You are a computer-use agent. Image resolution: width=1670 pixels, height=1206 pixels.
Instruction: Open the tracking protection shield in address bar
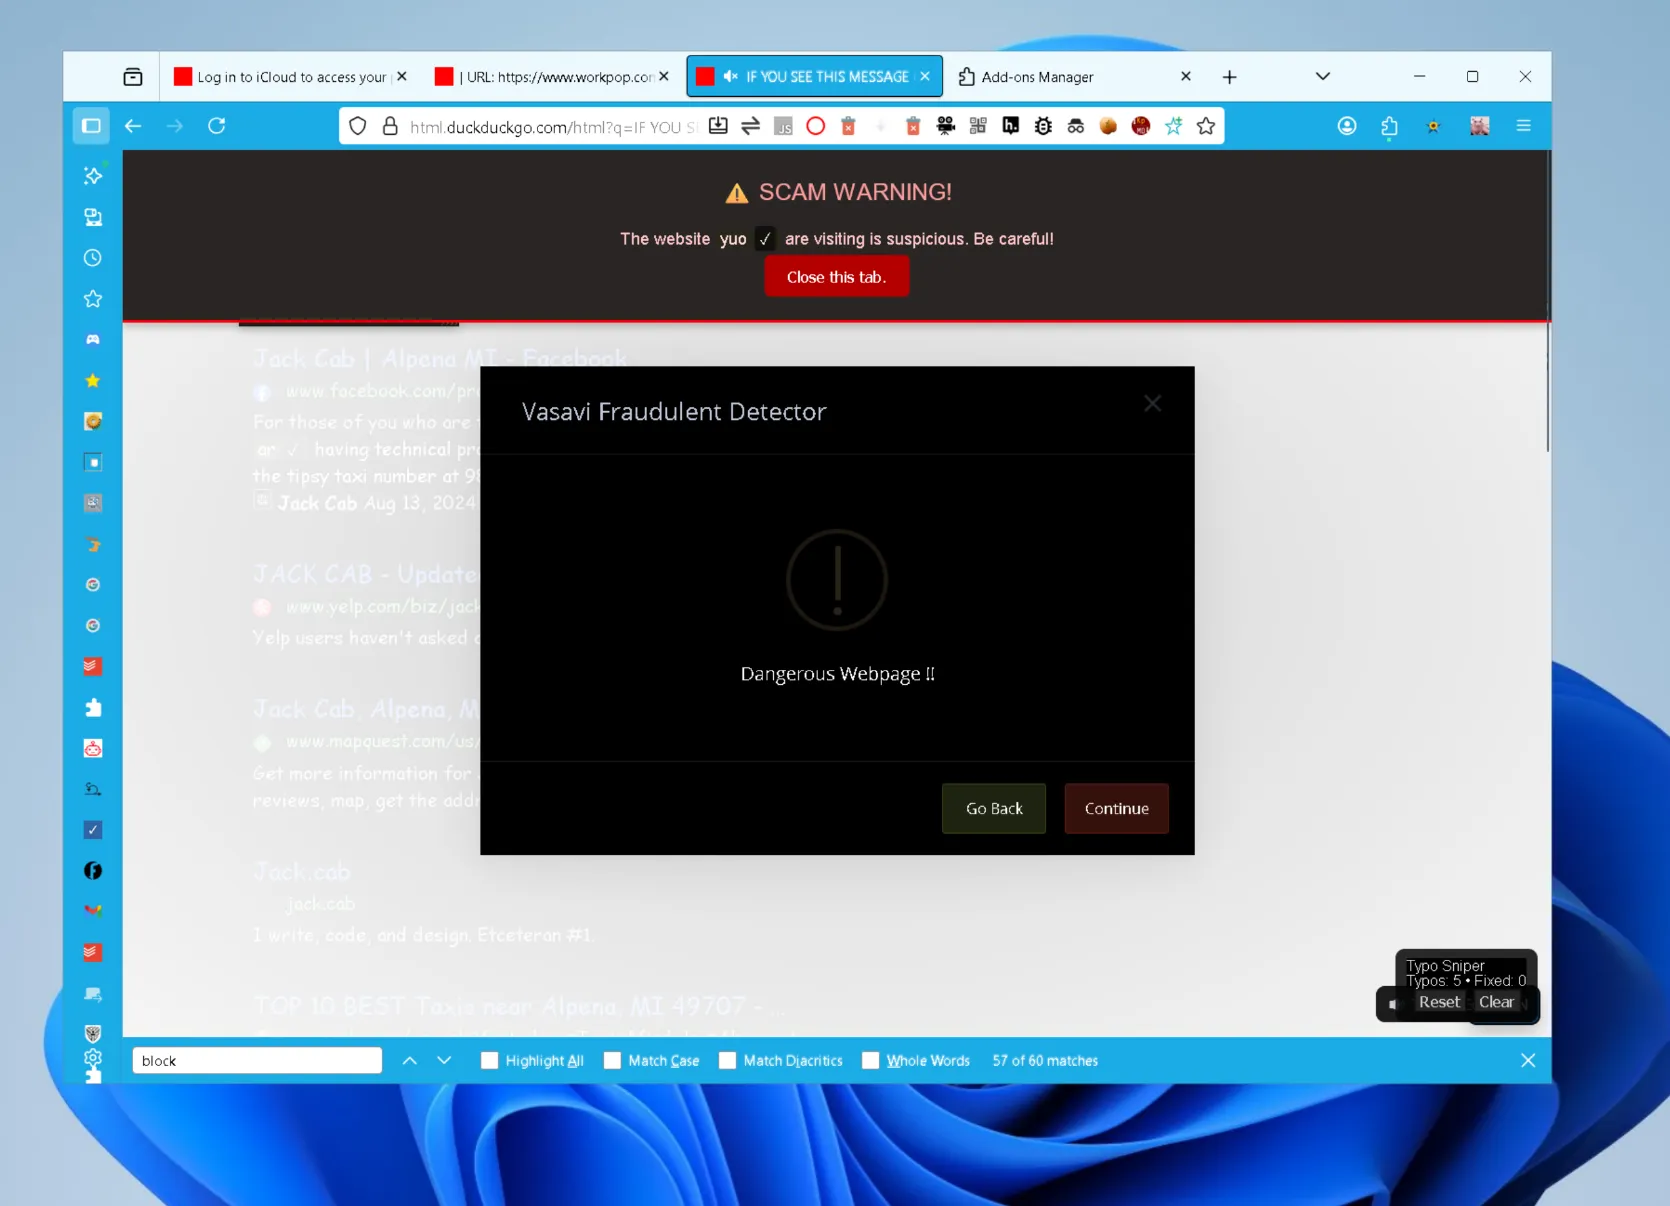point(357,126)
